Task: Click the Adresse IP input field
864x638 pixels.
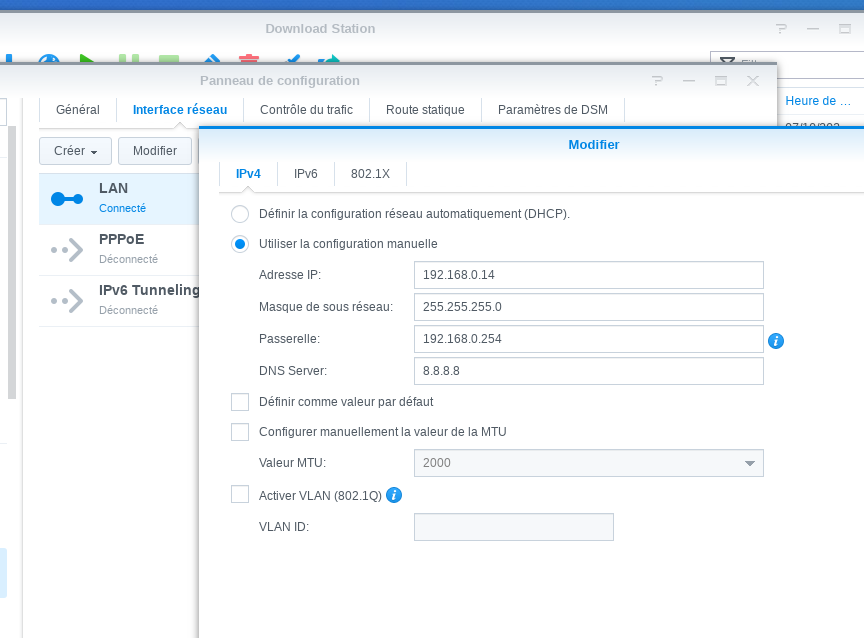Action: 588,275
